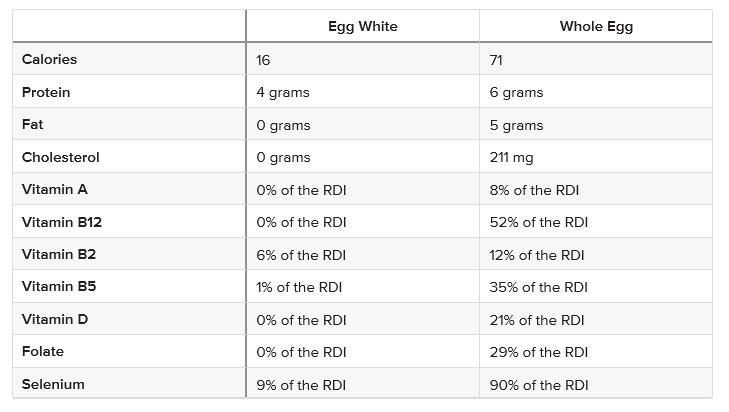Image resolution: width=729 pixels, height=412 pixels.
Task: Select the Calories row label
Action: (x=49, y=60)
